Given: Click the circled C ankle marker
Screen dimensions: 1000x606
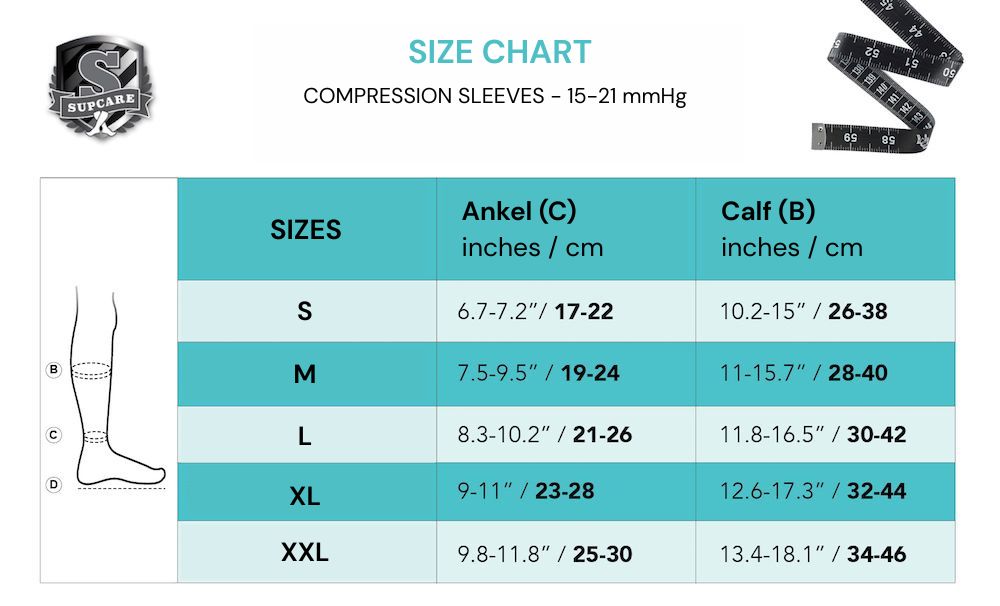Looking at the screenshot, I should tap(54, 435).
